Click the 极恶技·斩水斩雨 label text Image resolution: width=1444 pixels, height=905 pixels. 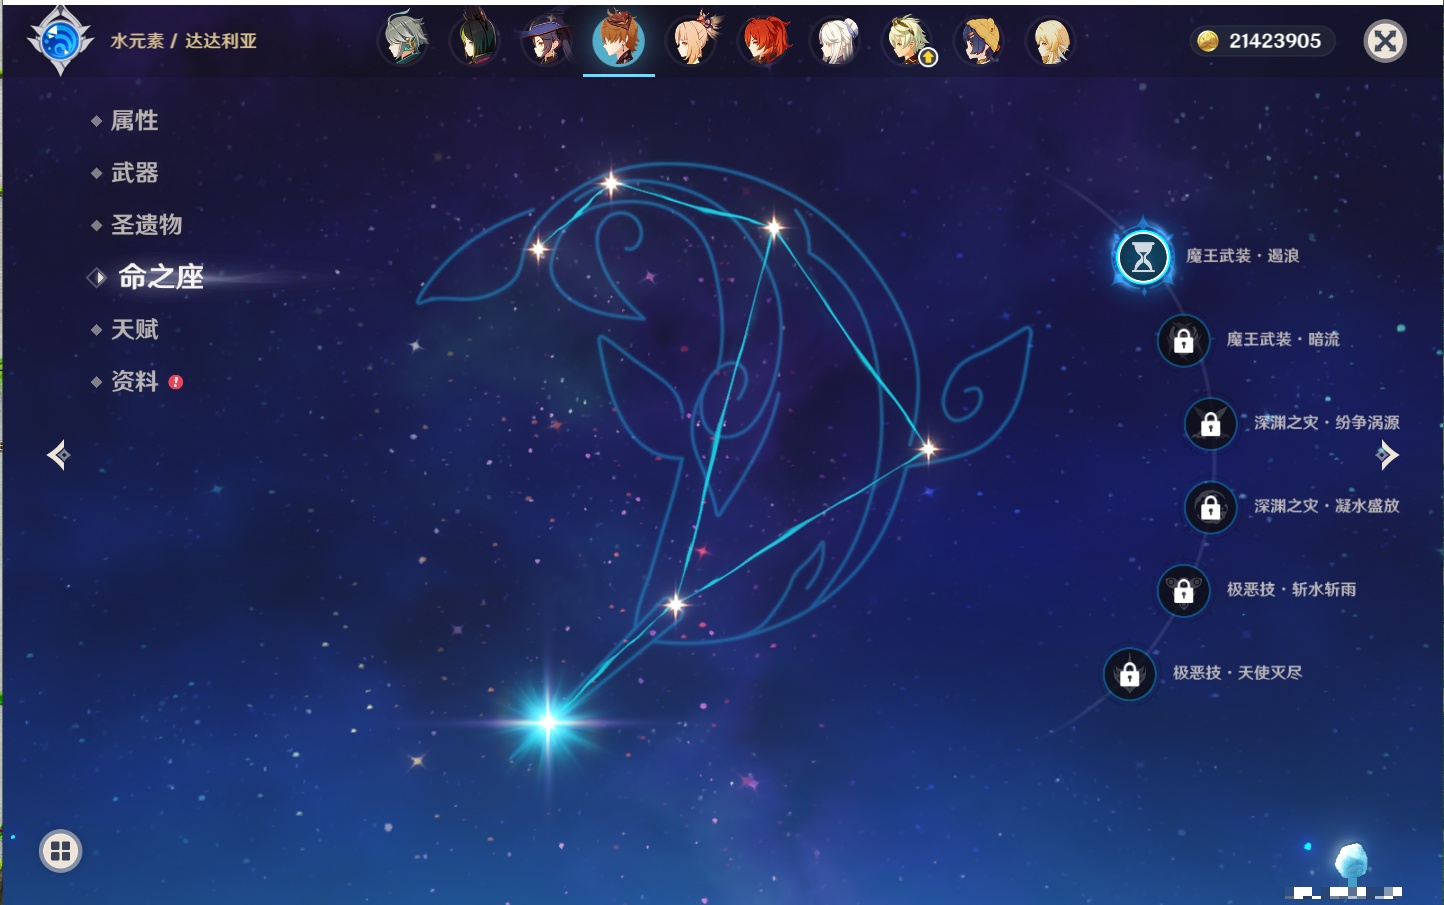point(1291,590)
